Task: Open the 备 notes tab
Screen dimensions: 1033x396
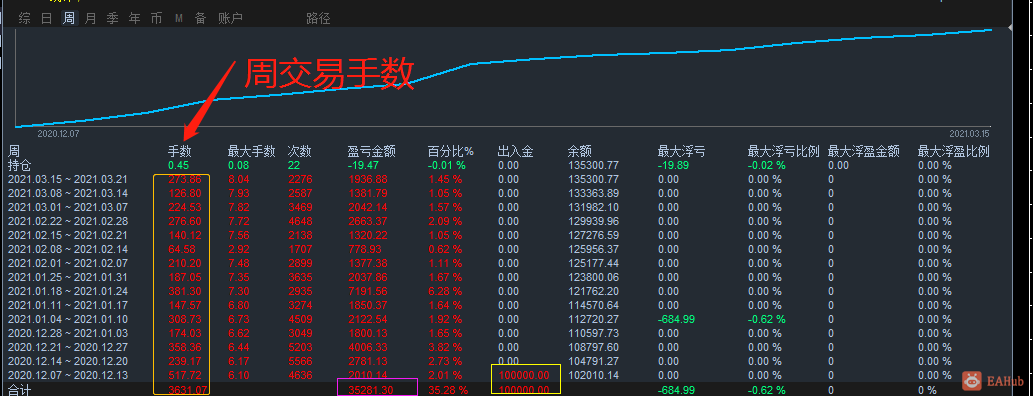Action: [200, 18]
